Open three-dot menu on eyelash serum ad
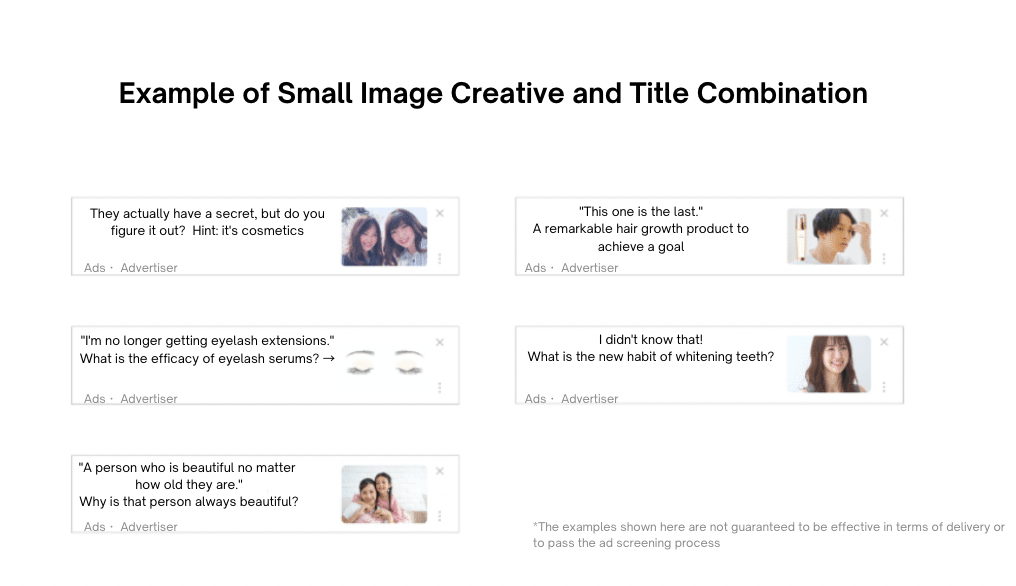The image size is (1016, 586). pos(440,388)
